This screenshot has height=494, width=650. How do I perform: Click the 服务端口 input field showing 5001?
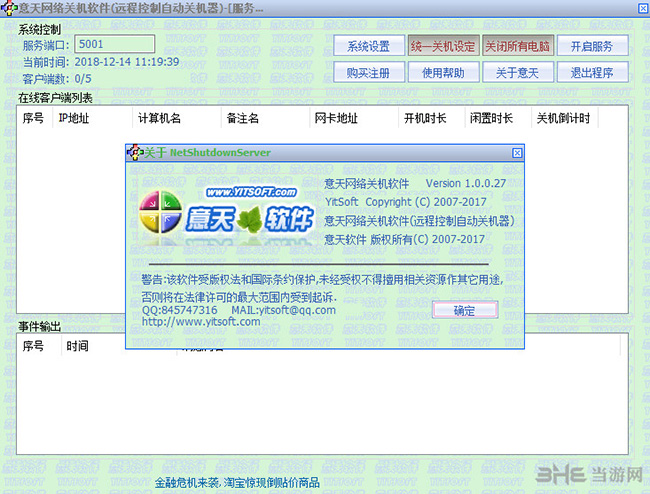point(114,44)
